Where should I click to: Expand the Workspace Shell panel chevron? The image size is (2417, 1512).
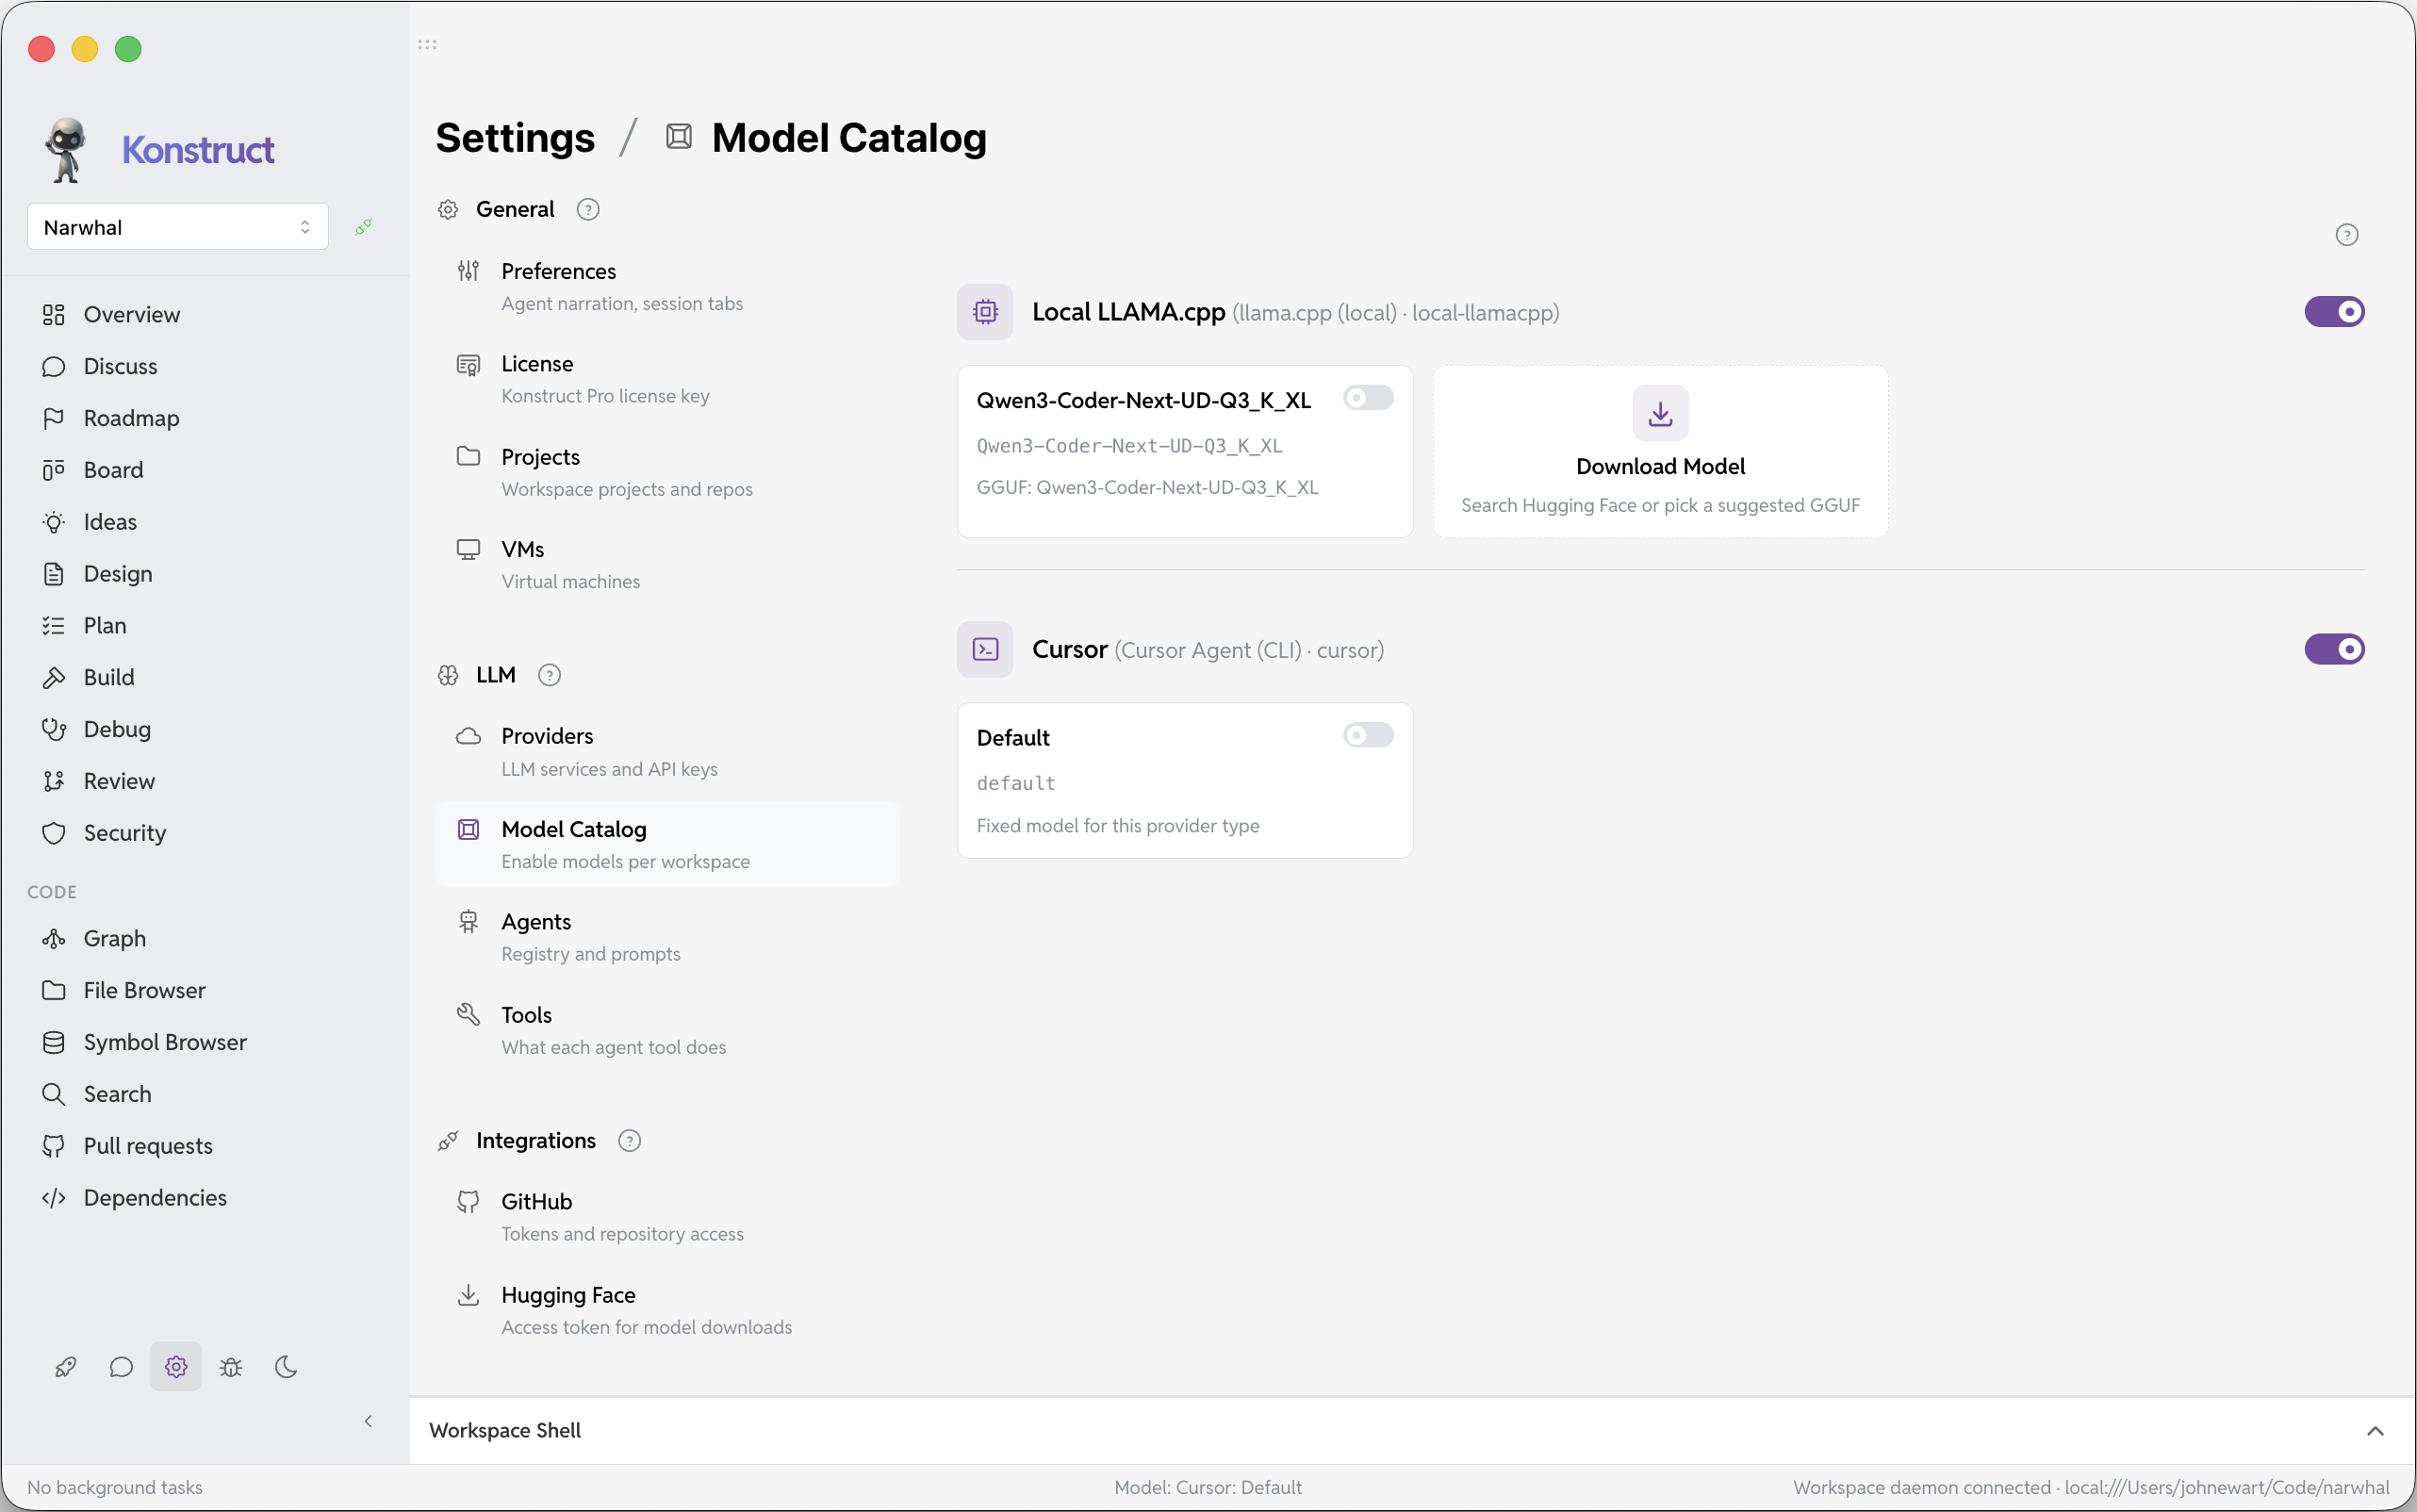point(2375,1431)
